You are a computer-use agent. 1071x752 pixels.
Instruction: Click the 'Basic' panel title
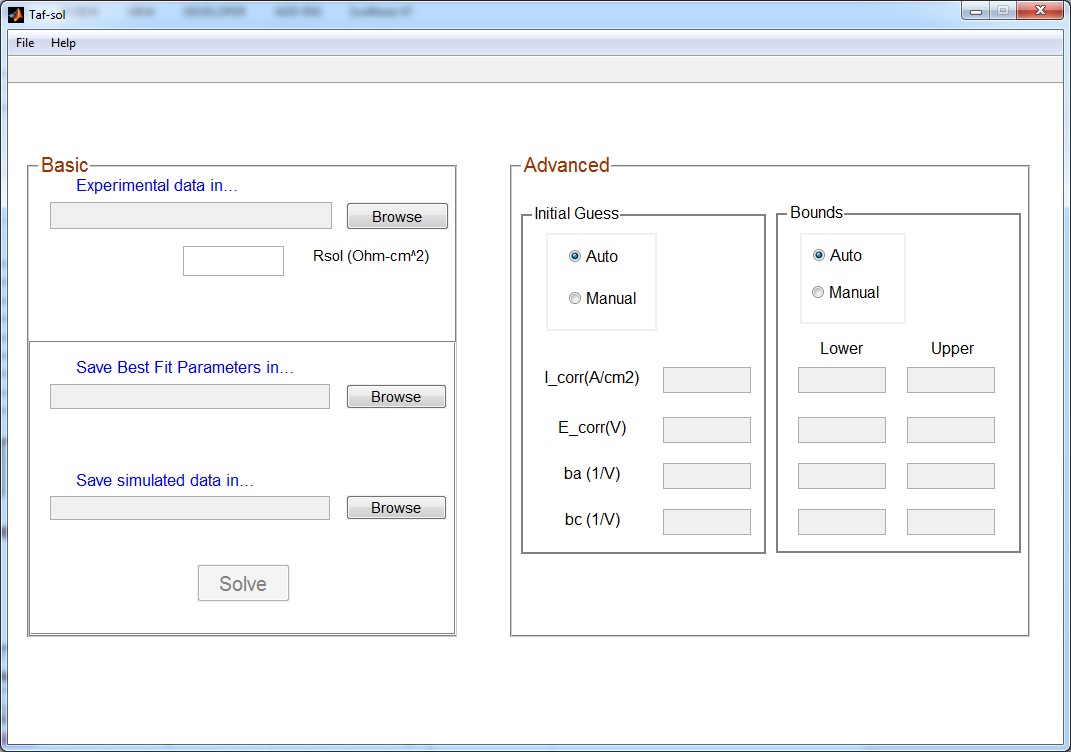[x=64, y=165]
